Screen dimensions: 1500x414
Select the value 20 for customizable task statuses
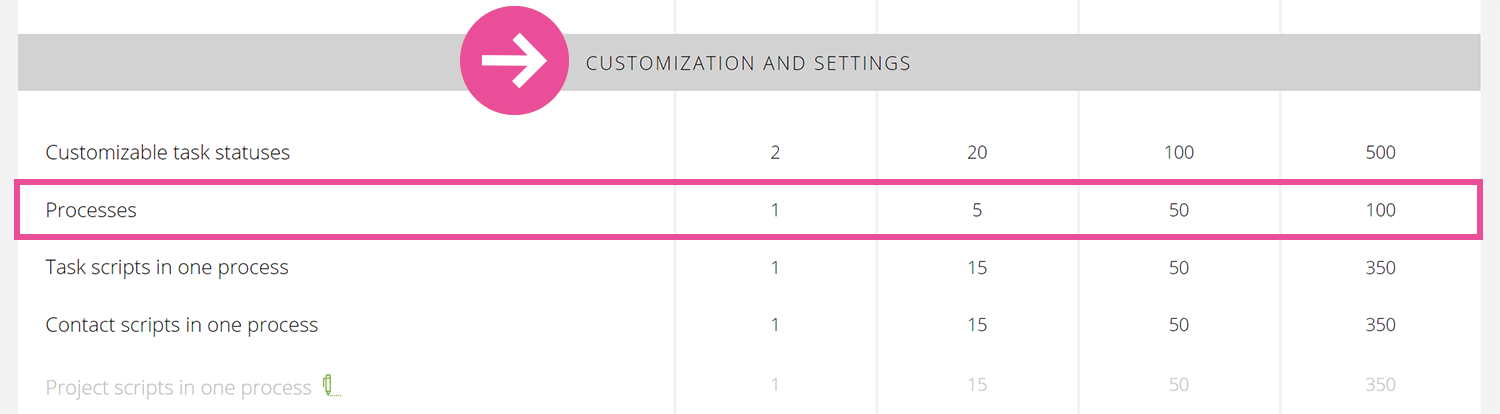pyautogui.click(x=977, y=153)
